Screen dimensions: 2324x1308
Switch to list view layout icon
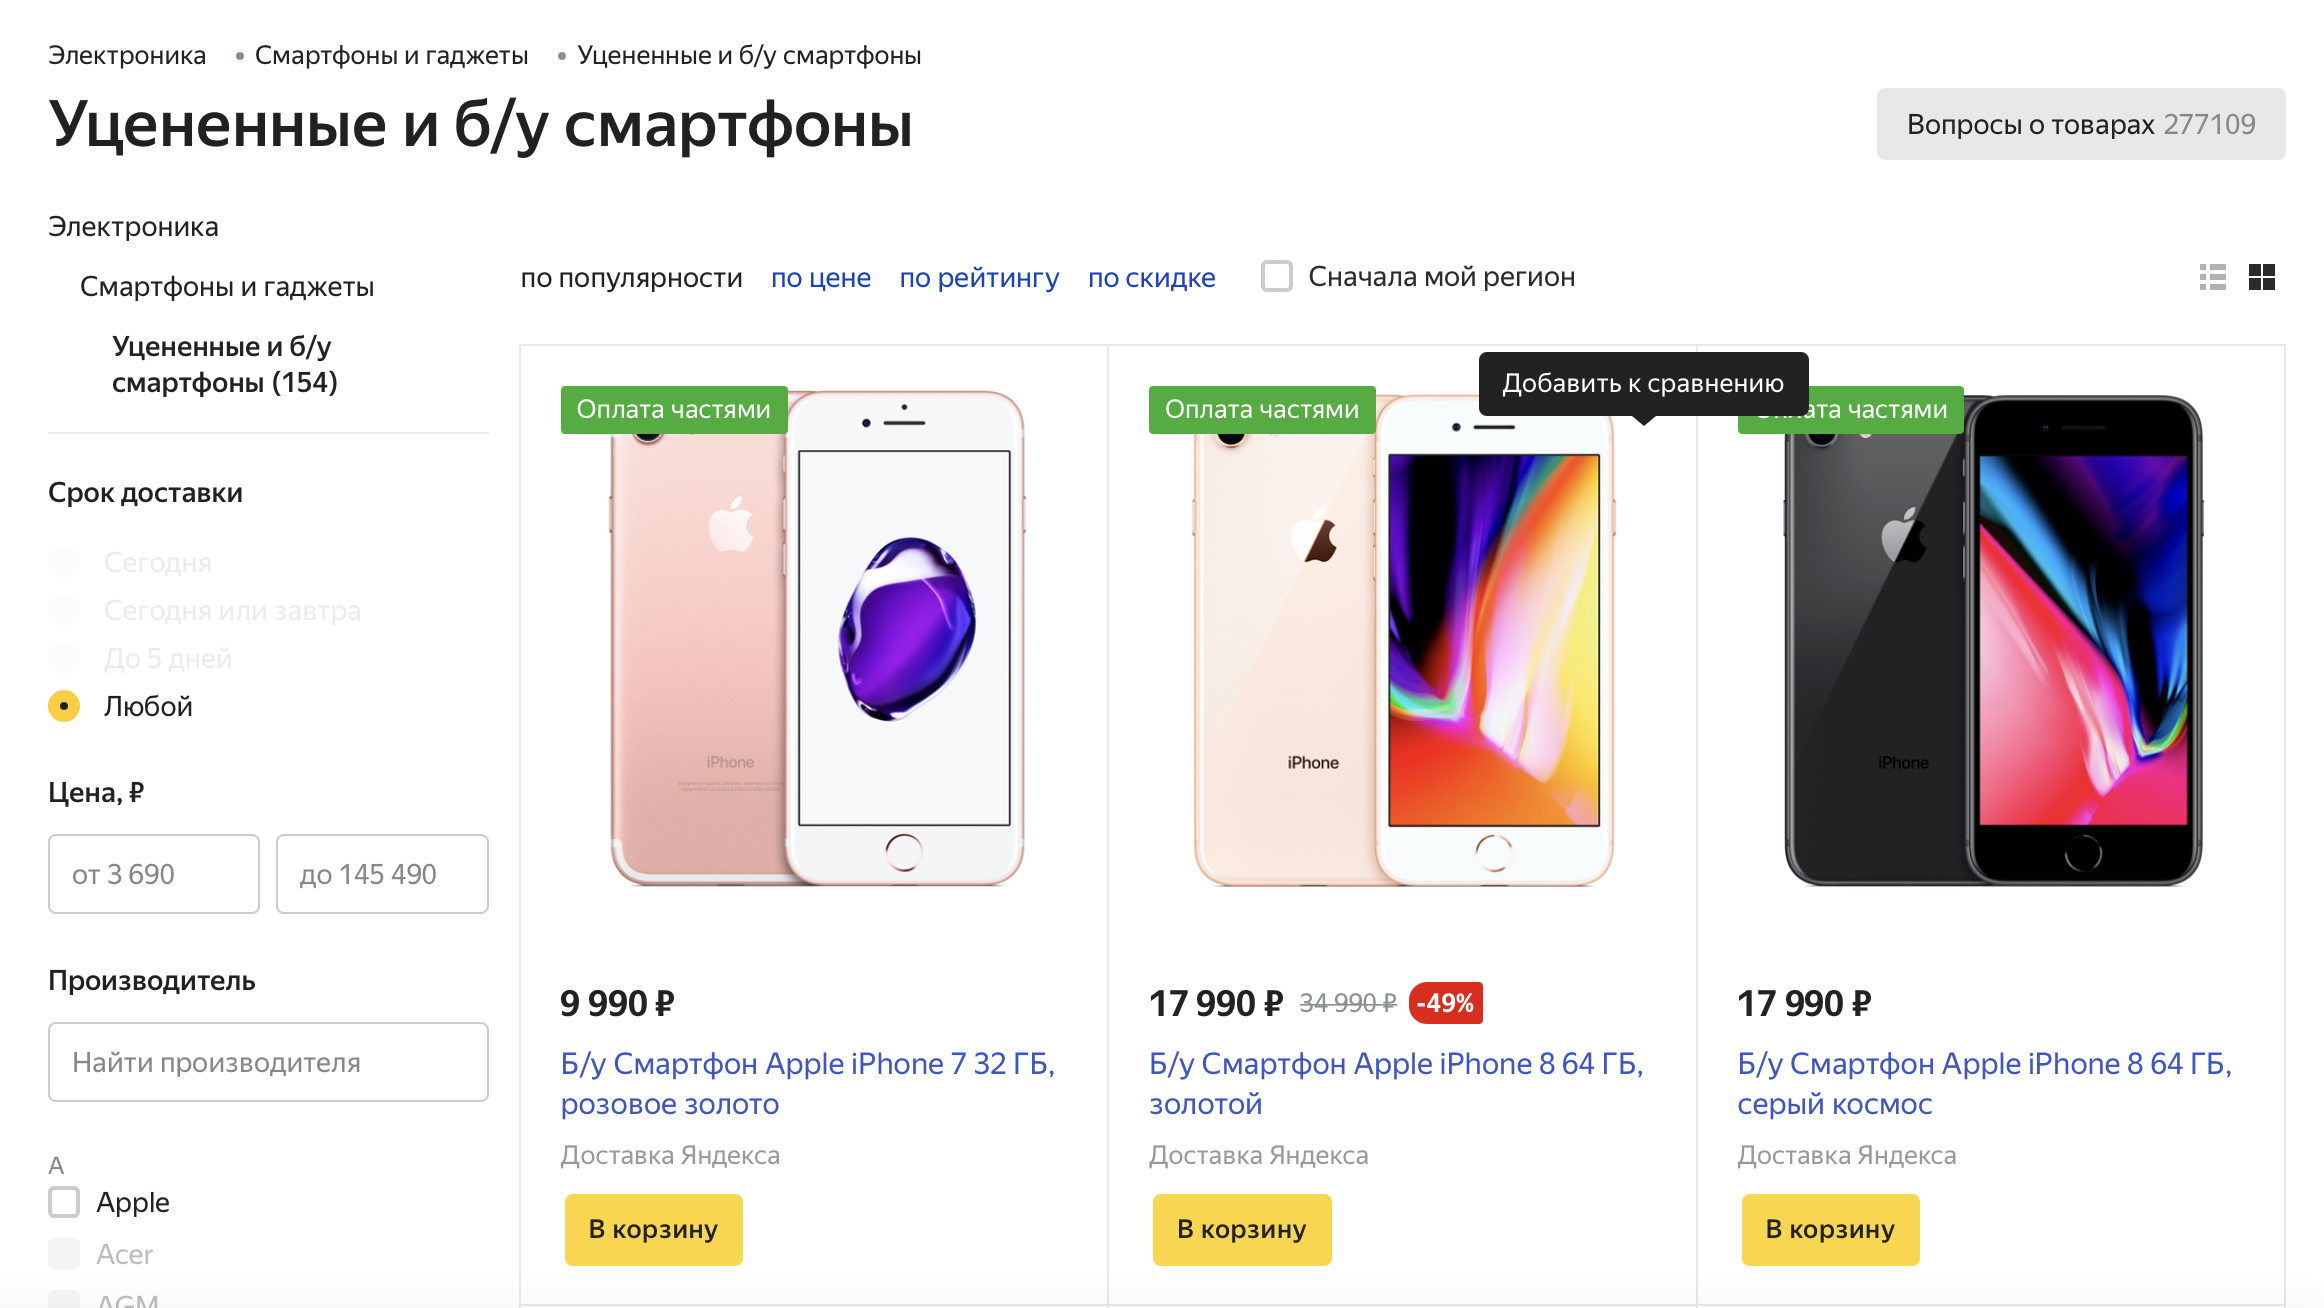2212,277
